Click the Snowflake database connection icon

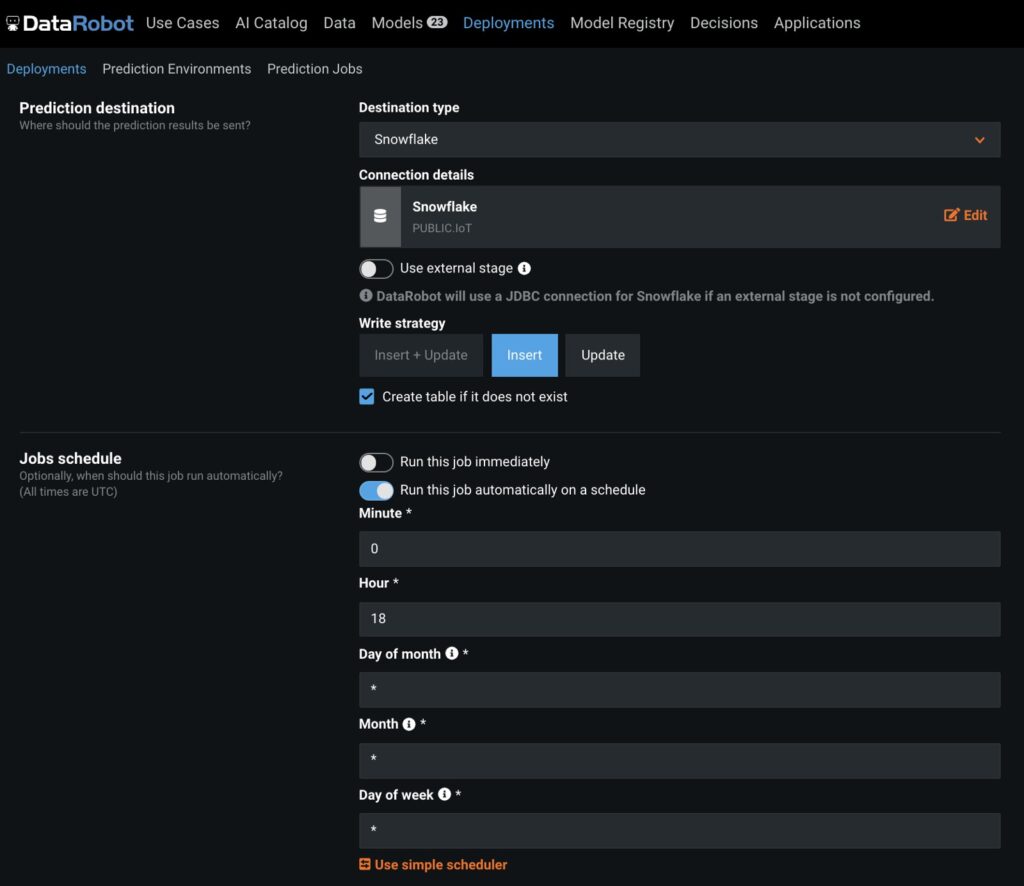pos(380,216)
